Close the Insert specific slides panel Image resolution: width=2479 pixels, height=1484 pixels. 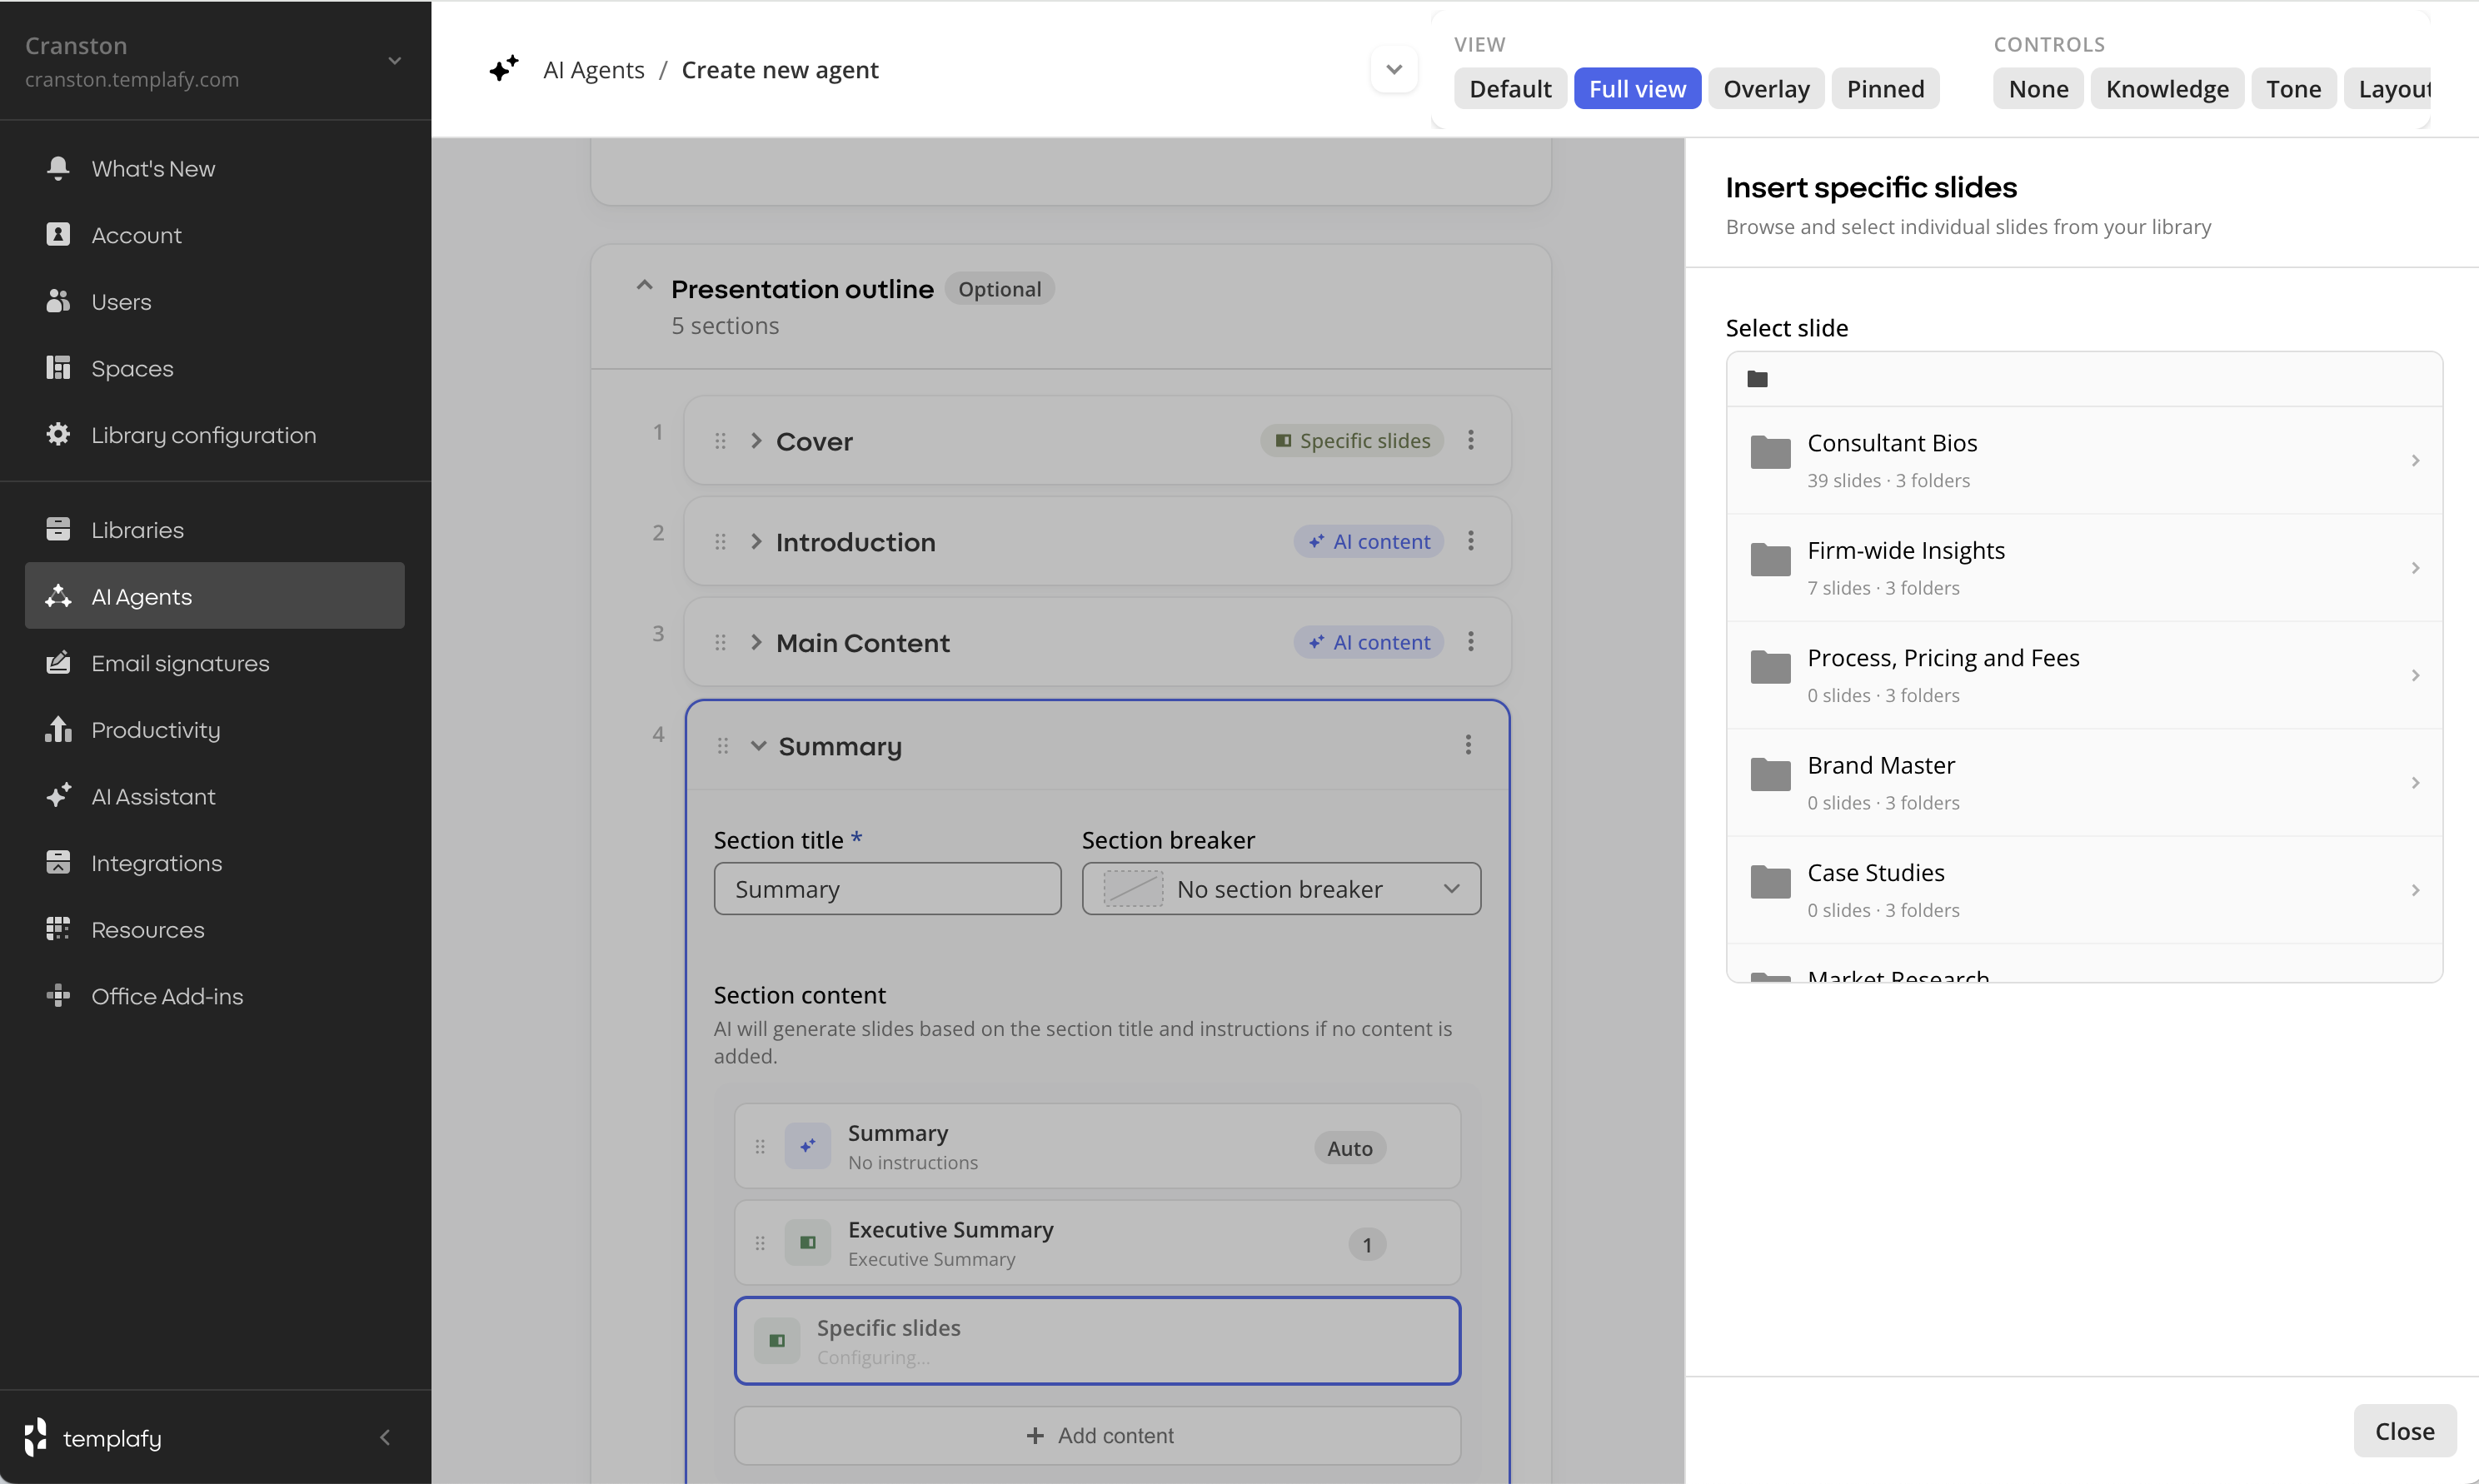(x=2404, y=1431)
